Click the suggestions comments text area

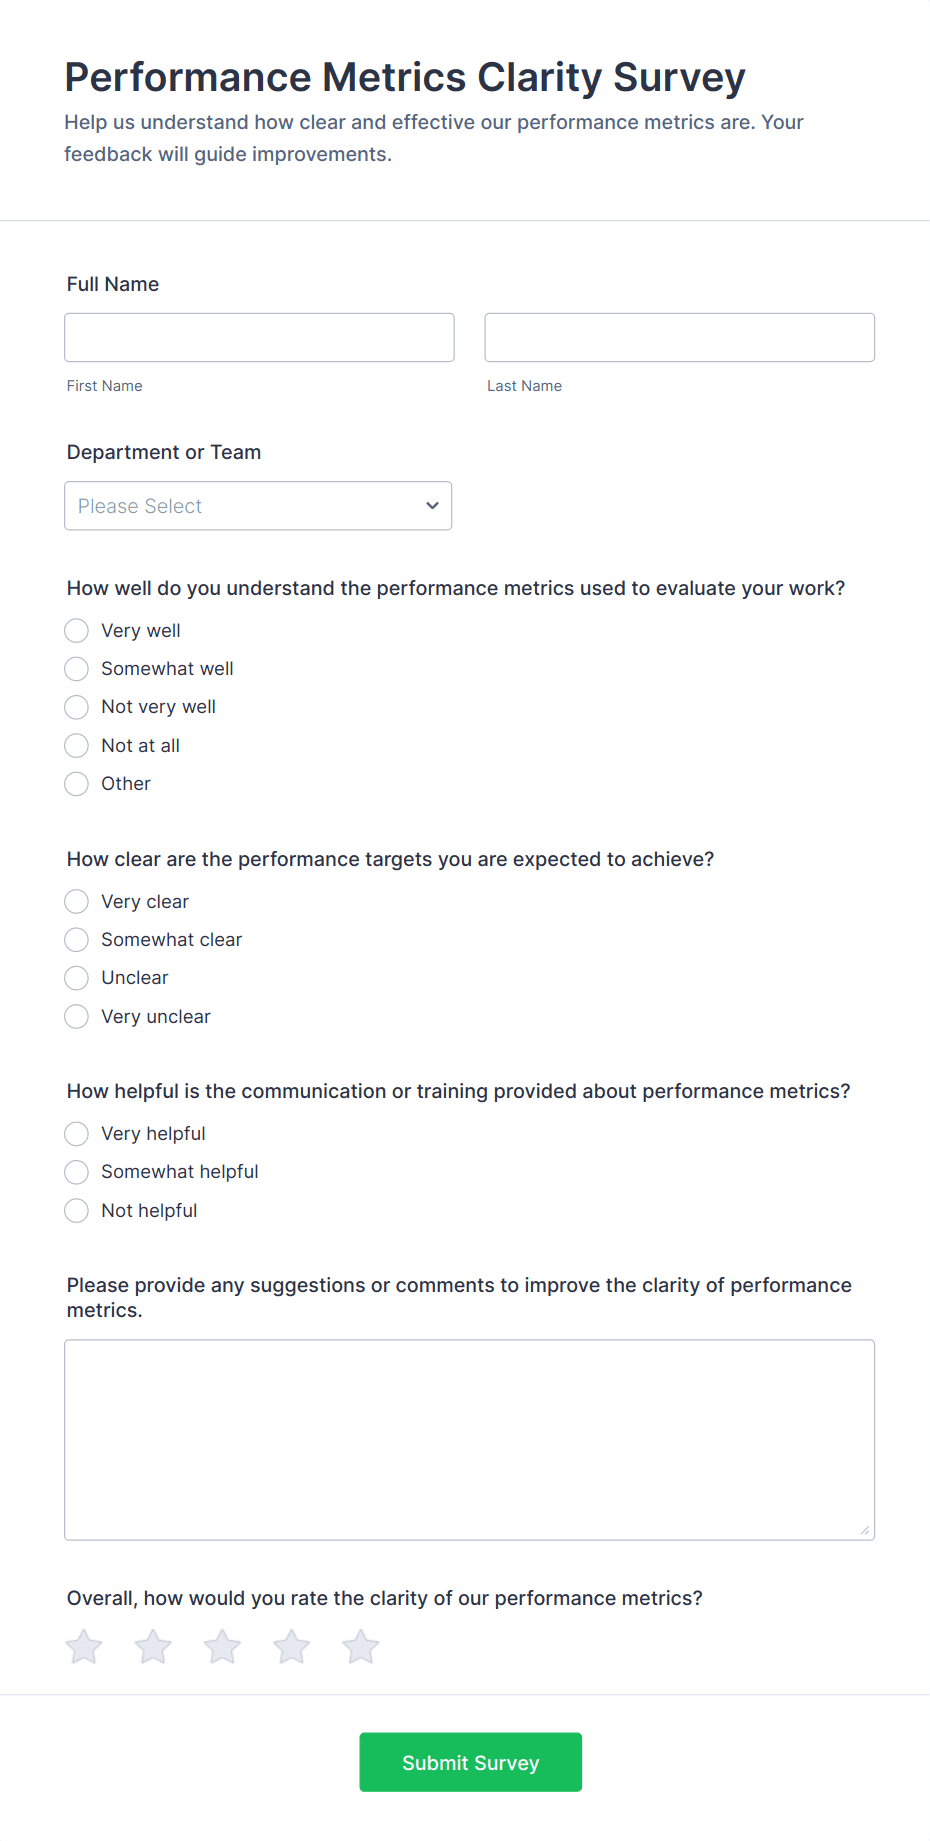(469, 1439)
